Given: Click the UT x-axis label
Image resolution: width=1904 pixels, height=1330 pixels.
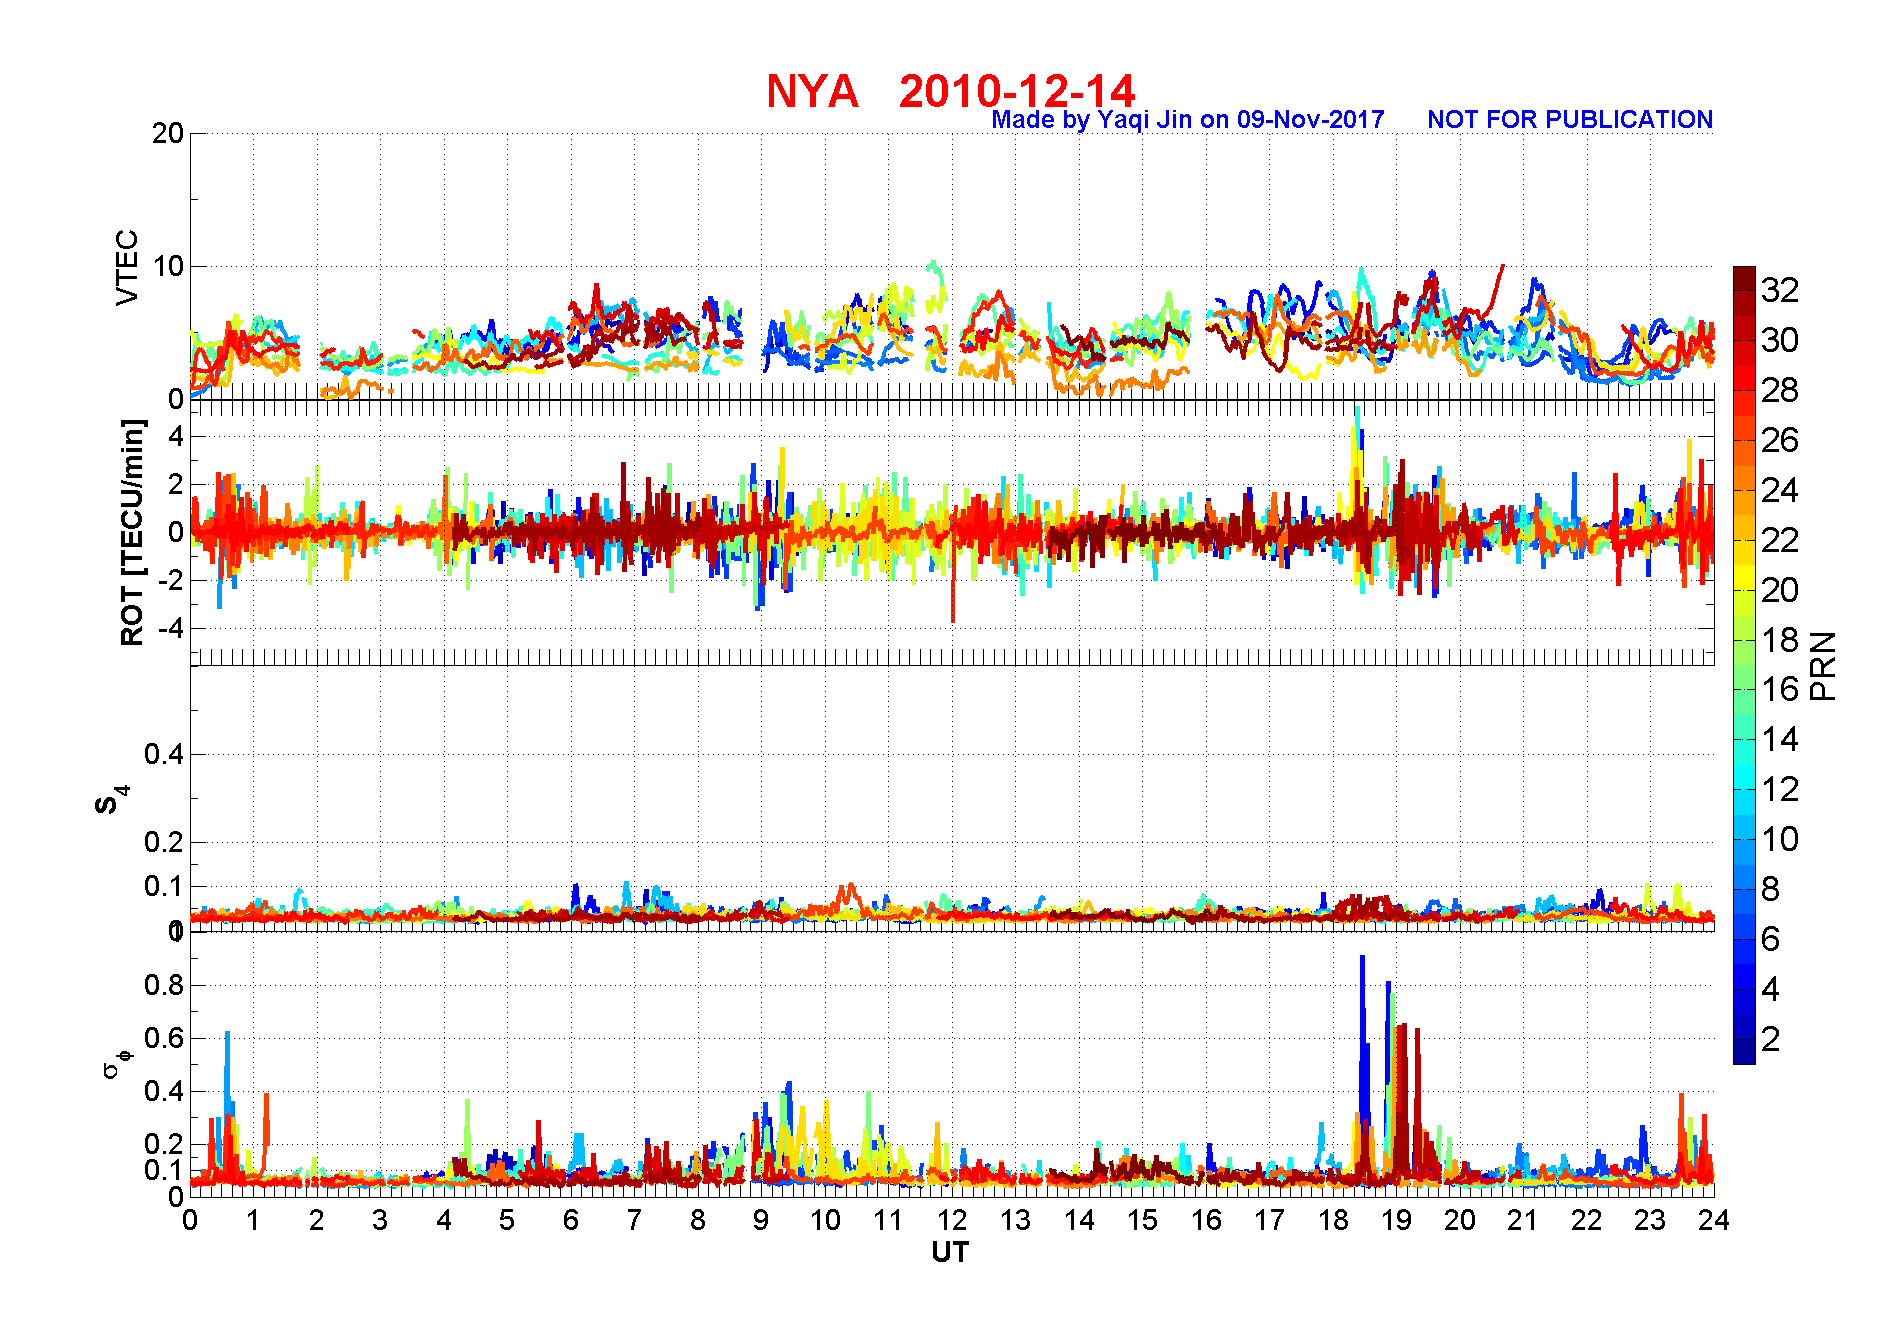Looking at the screenshot, I should tap(951, 1252).
